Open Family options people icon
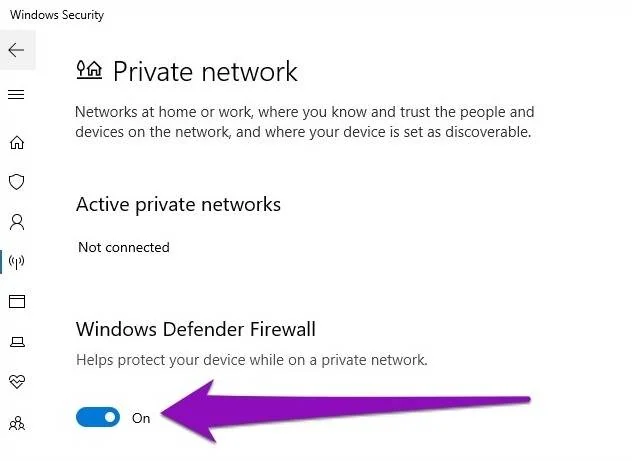Image resolution: width=632 pixels, height=461 pixels. (17, 423)
